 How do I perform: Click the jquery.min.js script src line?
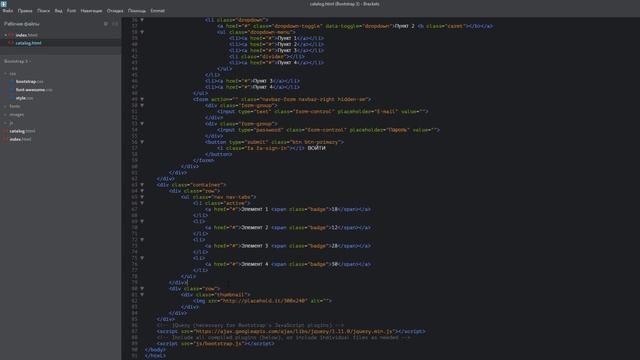[291, 331]
